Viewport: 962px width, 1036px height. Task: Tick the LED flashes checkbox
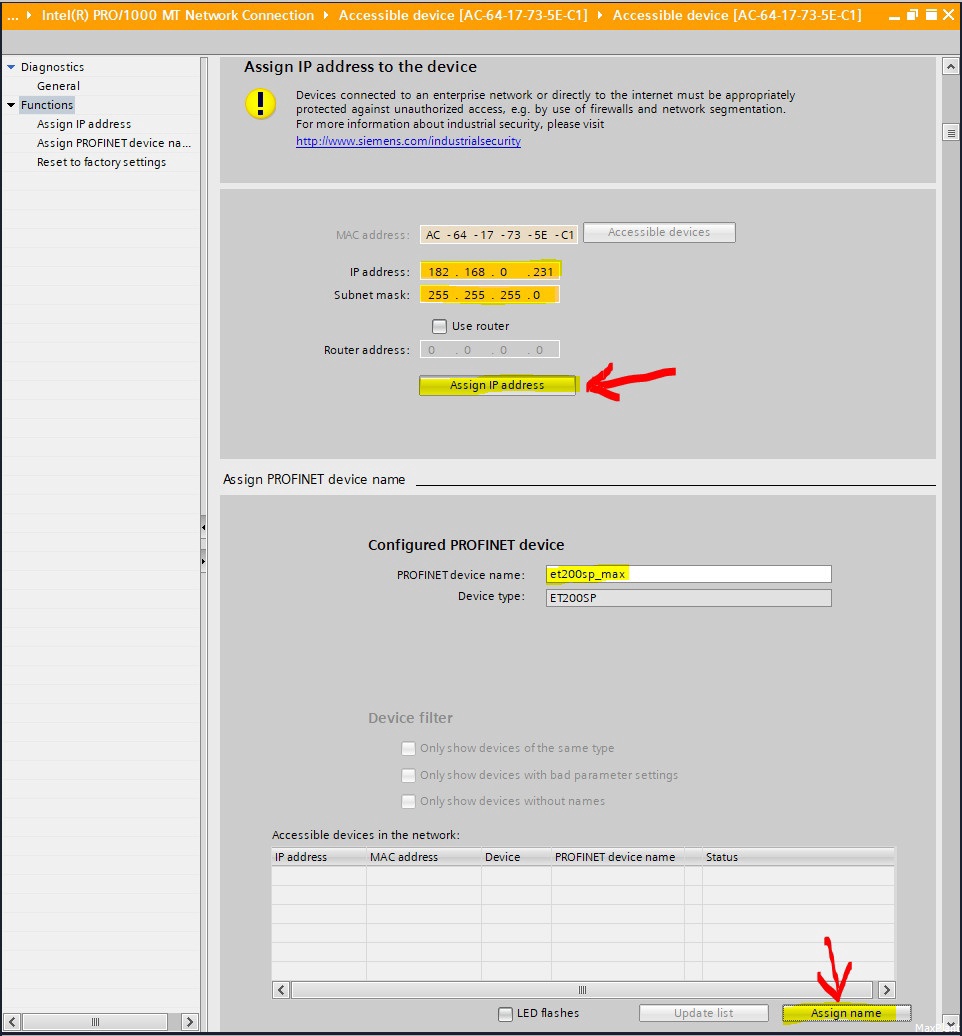[x=505, y=1014]
